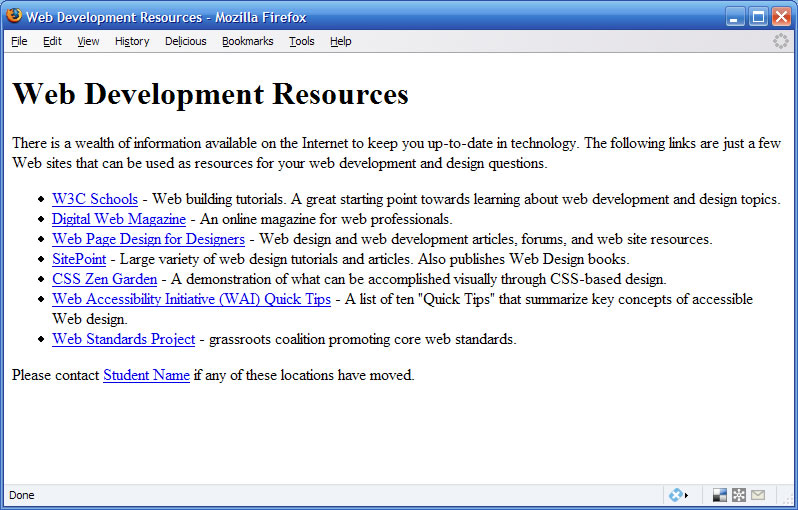This screenshot has height=510, width=798.
Task: Click the Firefox logo in the title bar
Action: click(x=14, y=16)
